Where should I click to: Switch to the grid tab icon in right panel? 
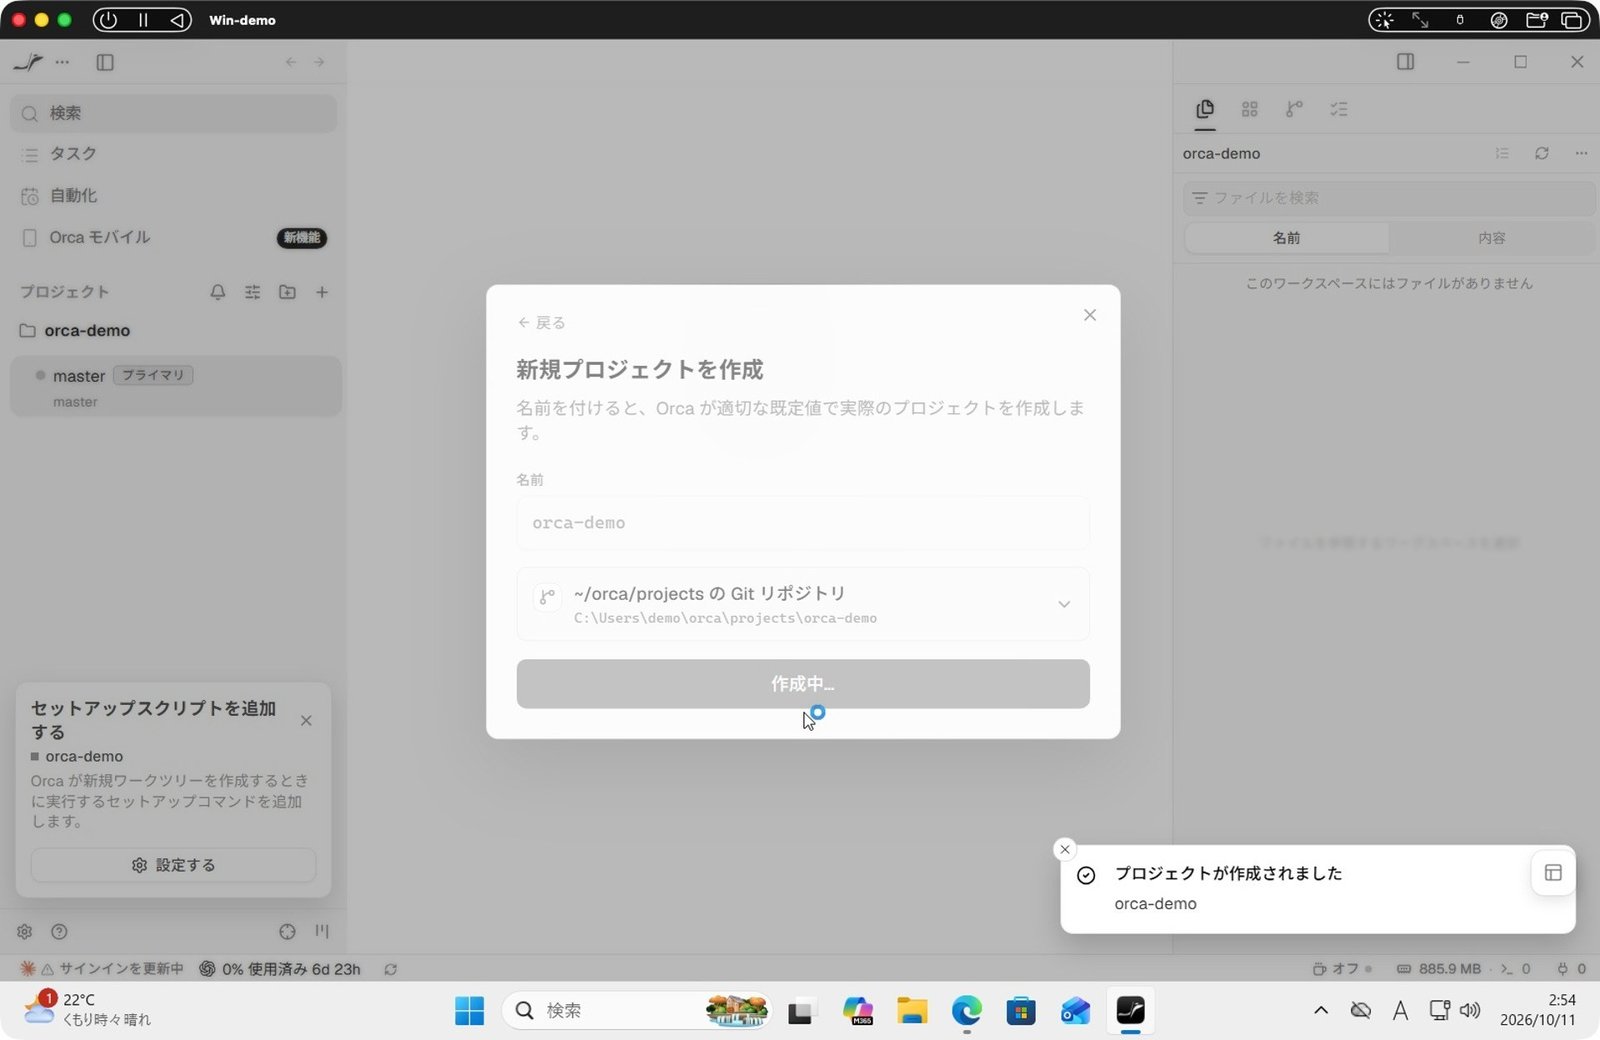click(x=1249, y=109)
